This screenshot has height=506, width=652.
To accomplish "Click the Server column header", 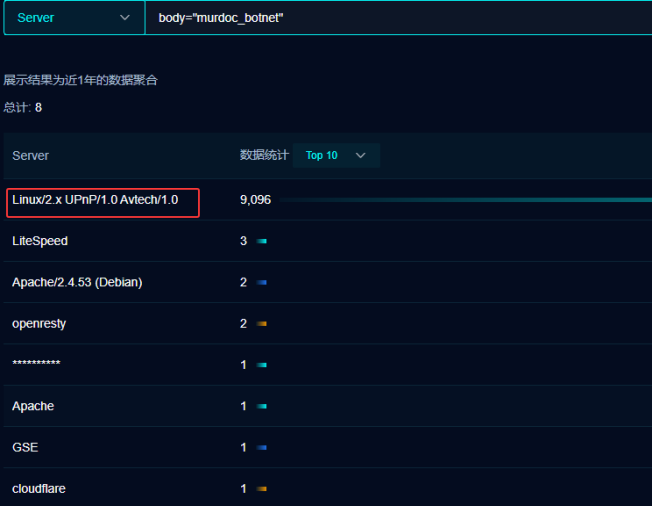I will [x=31, y=155].
